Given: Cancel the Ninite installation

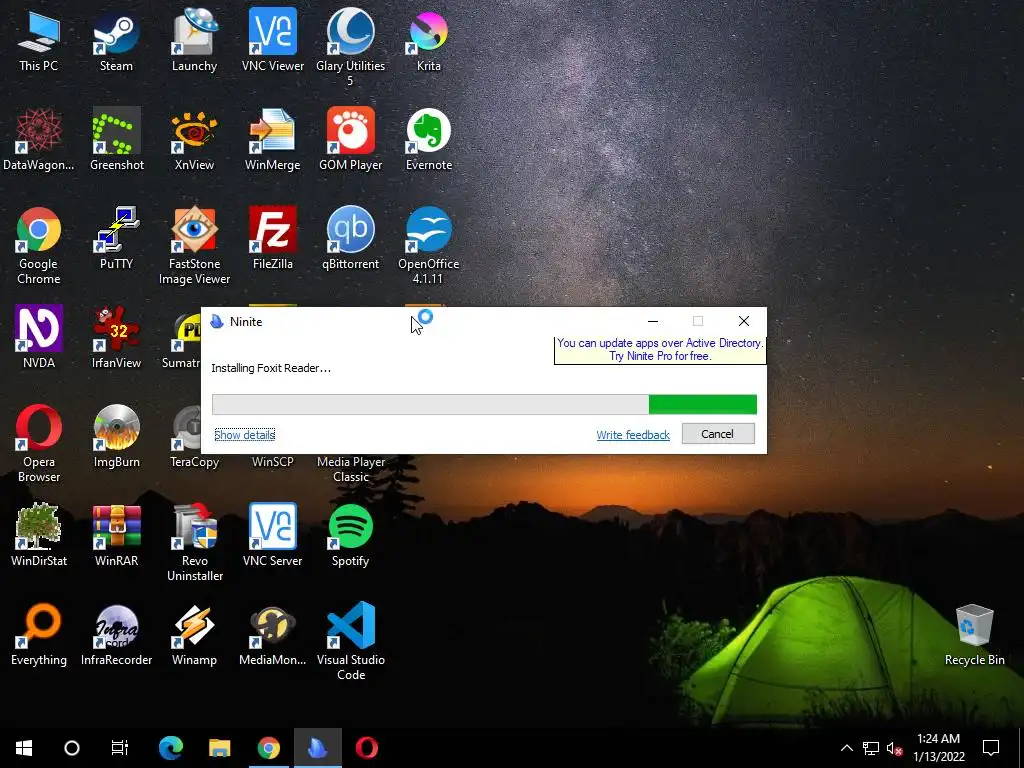Looking at the screenshot, I should (718, 434).
